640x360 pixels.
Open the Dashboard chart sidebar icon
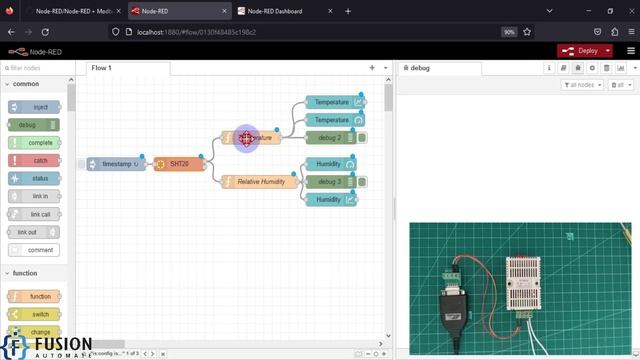[x=621, y=68]
